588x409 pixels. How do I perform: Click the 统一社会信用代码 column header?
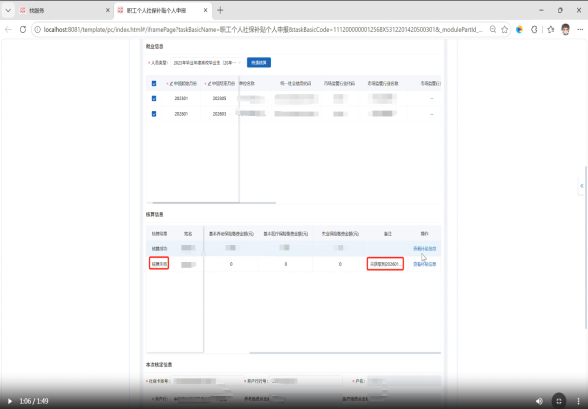coord(296,83)
